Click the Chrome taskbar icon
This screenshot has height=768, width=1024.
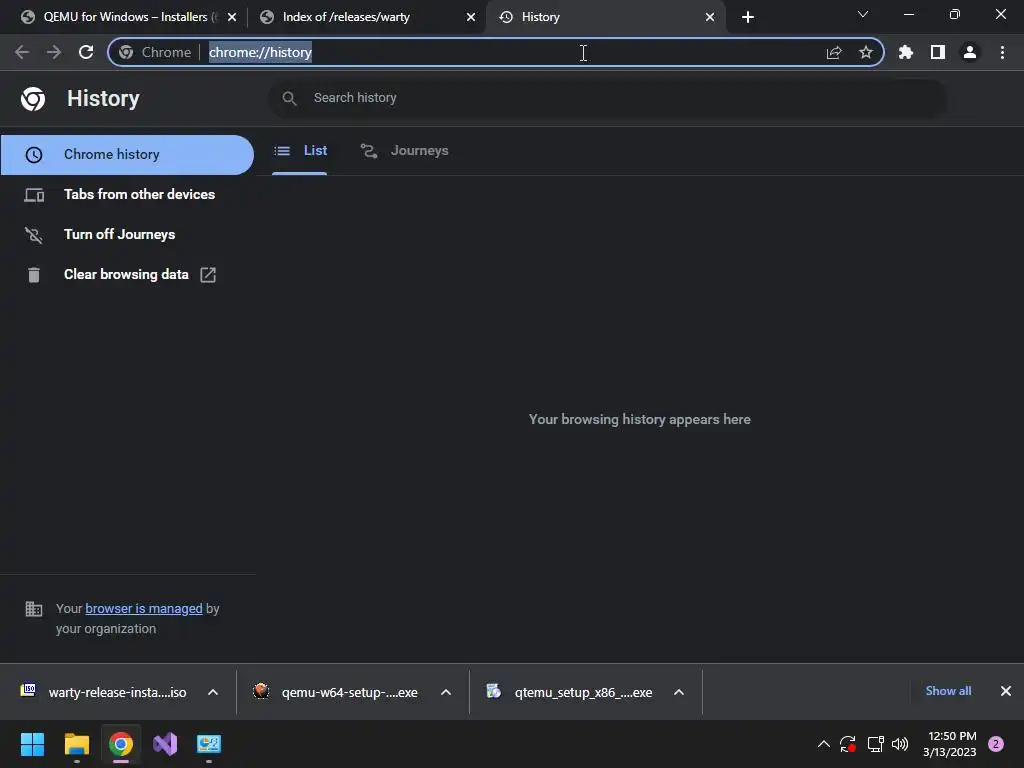121,744
